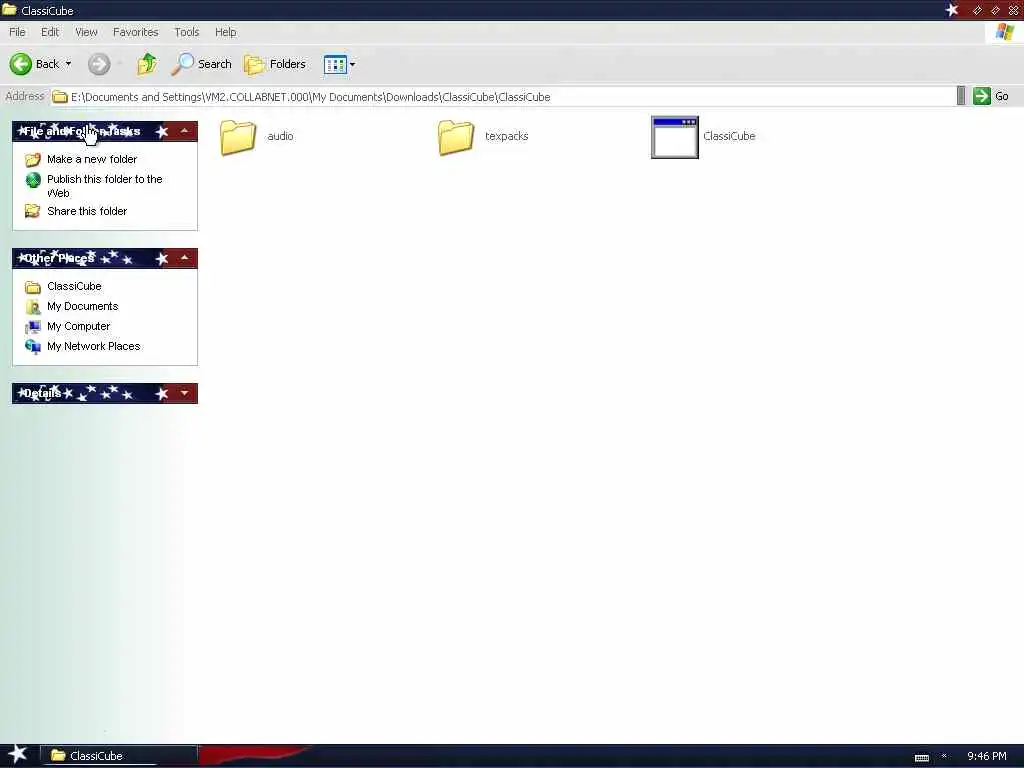The image size is (1024, 768).
Task: Click the Go button
Action: pos(991,96)
